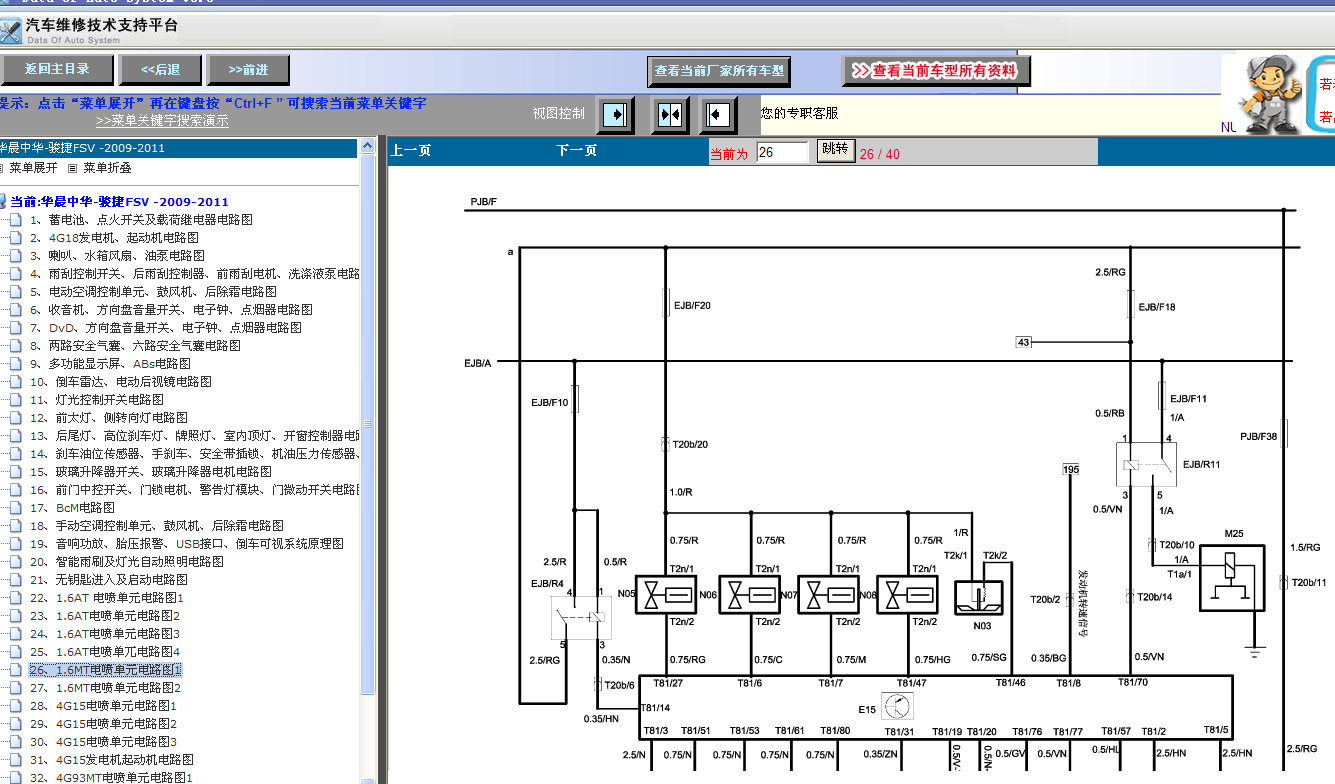Open 31、4G15发电机起动机电路图
Screen dimensions: 1335x784
[111, 760]
